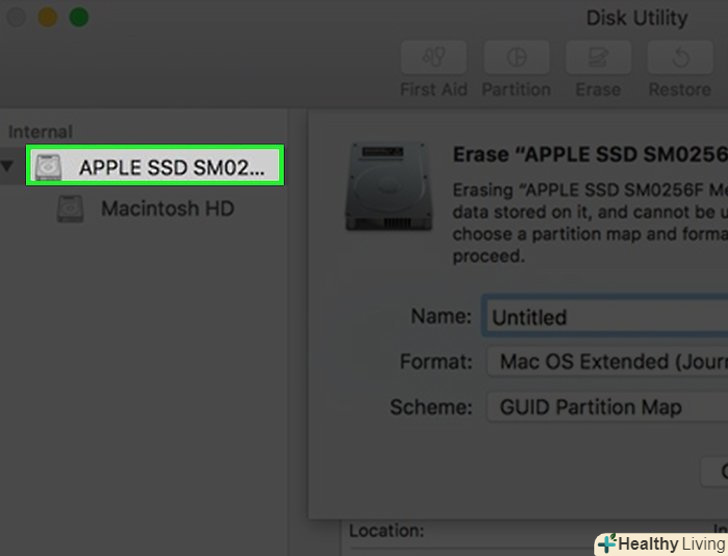The image size is (728, 556).
Task: Click the Restore toolbar icon
Action: tap(680, 58)
